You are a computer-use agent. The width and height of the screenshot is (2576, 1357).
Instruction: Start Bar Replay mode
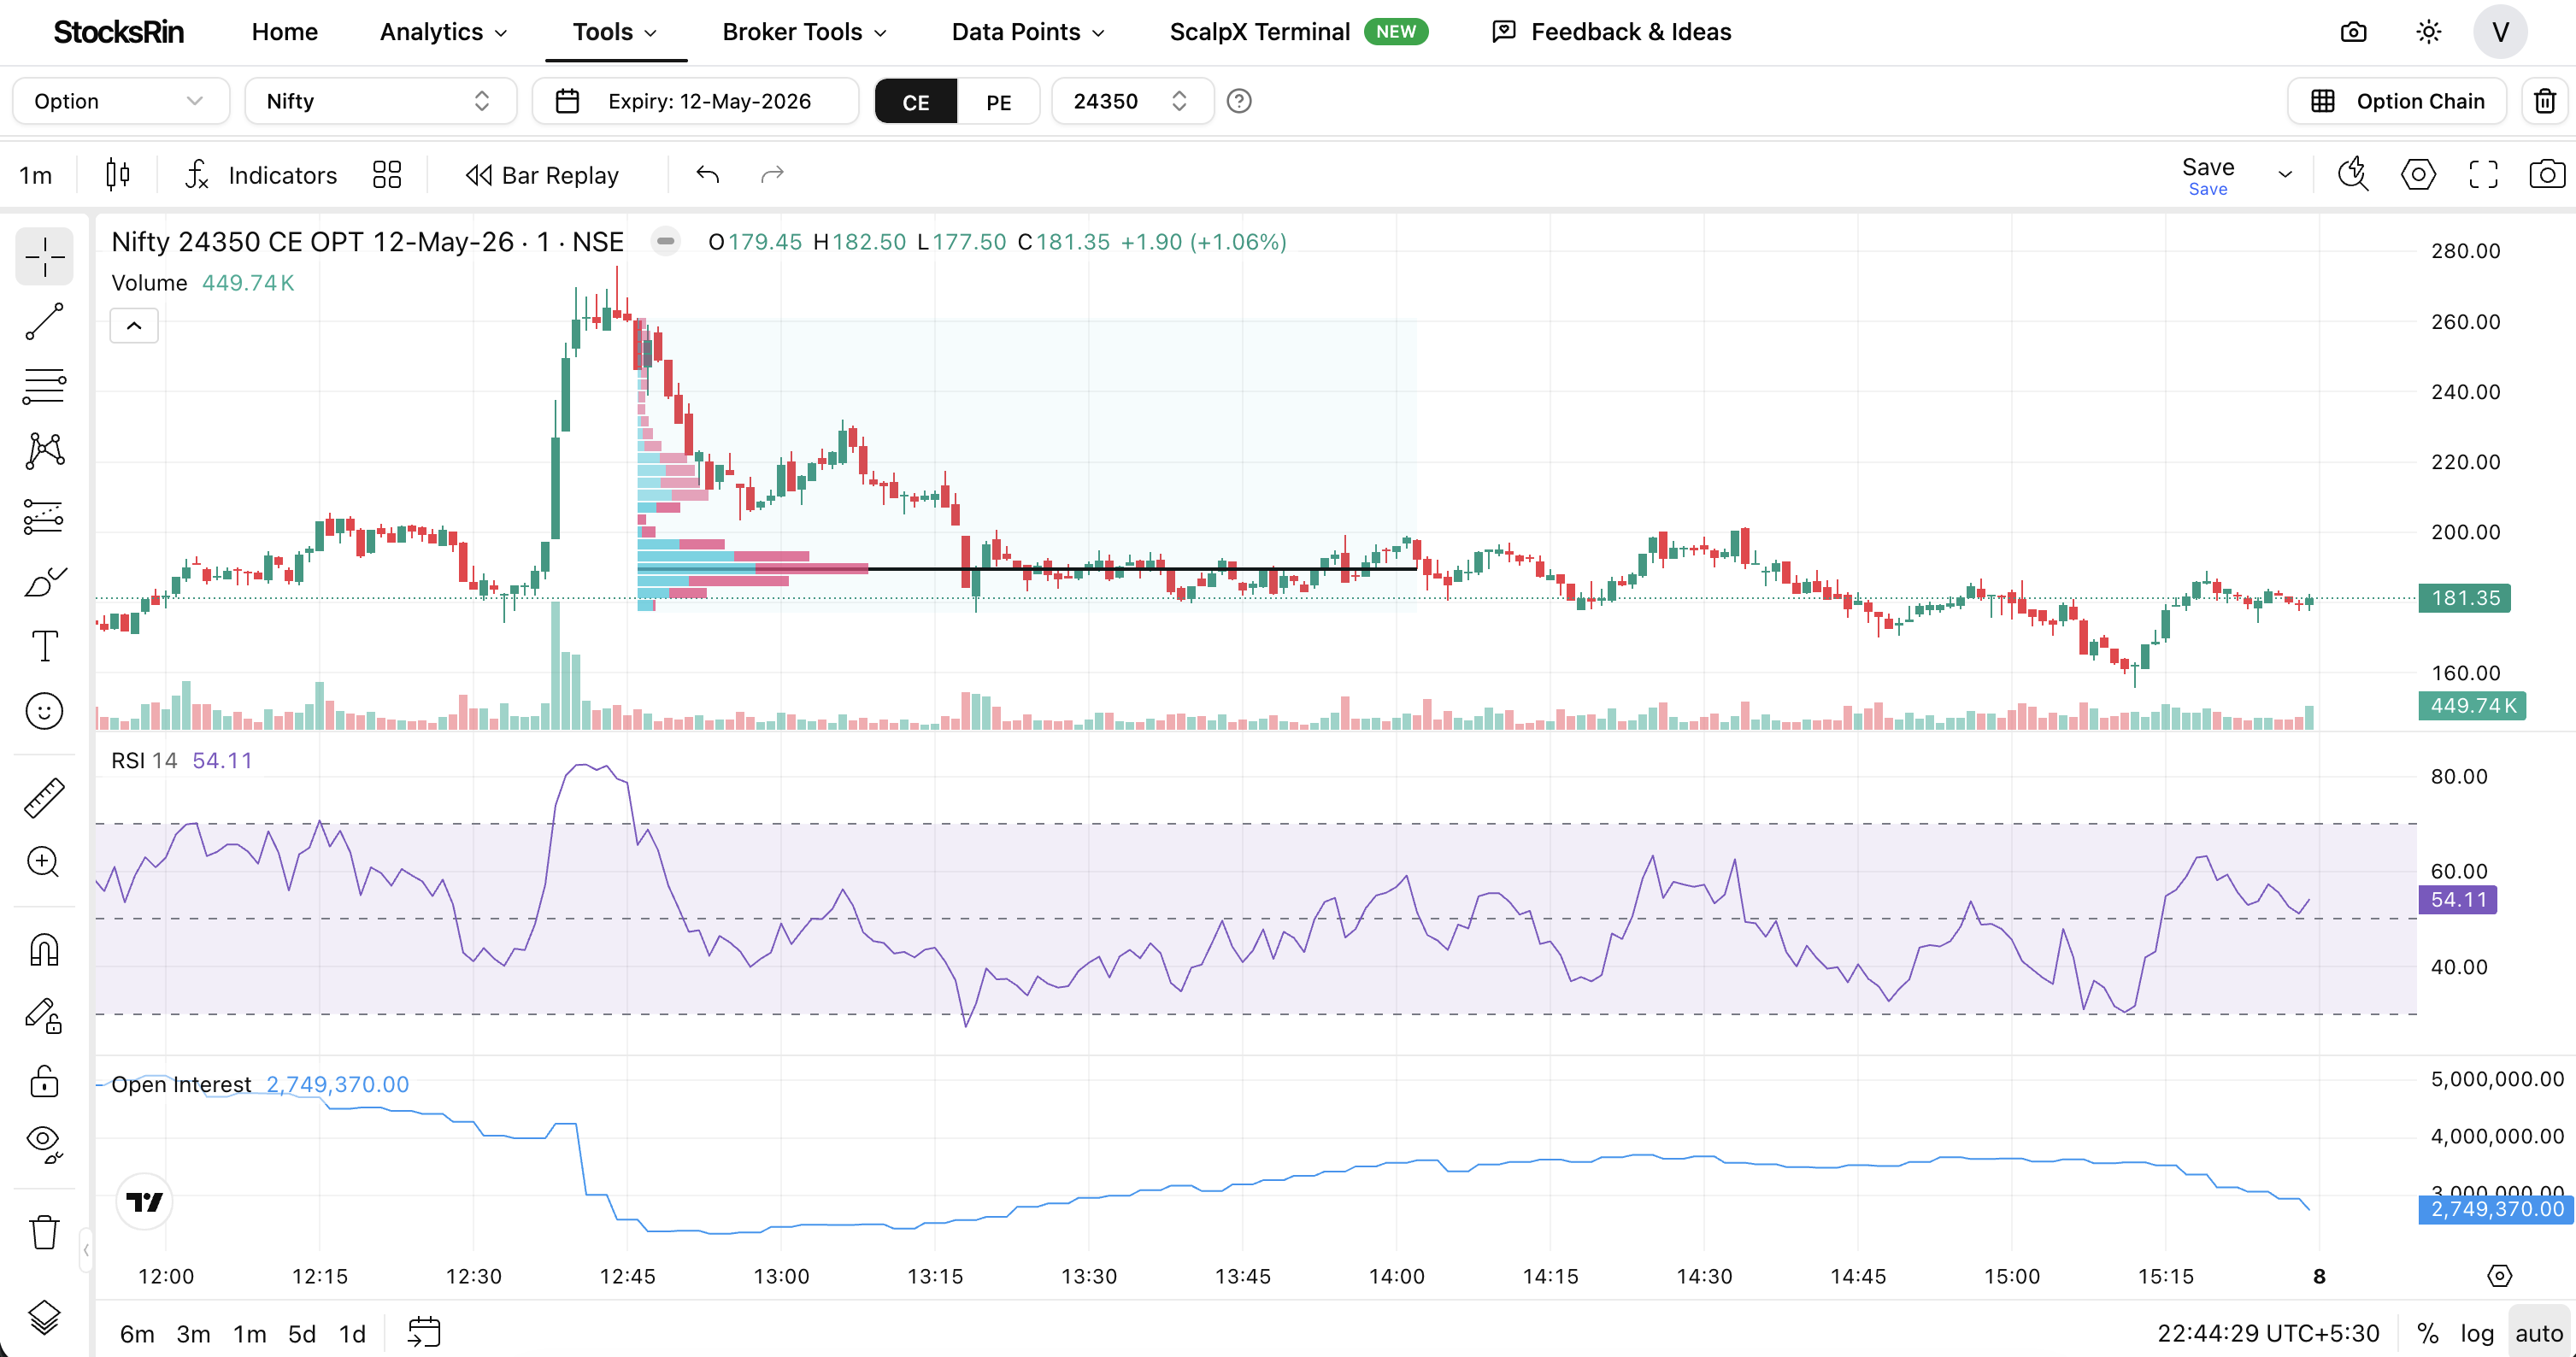[x=543, y=175]
